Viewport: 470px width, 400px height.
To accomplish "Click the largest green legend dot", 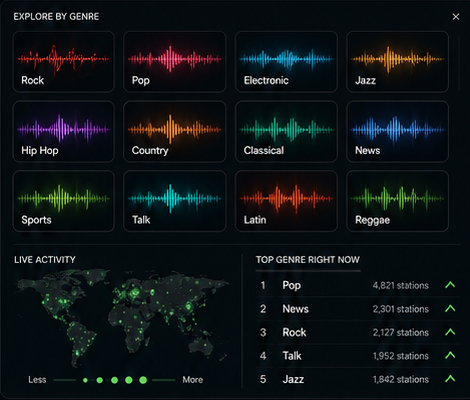I will pos(143,380).
